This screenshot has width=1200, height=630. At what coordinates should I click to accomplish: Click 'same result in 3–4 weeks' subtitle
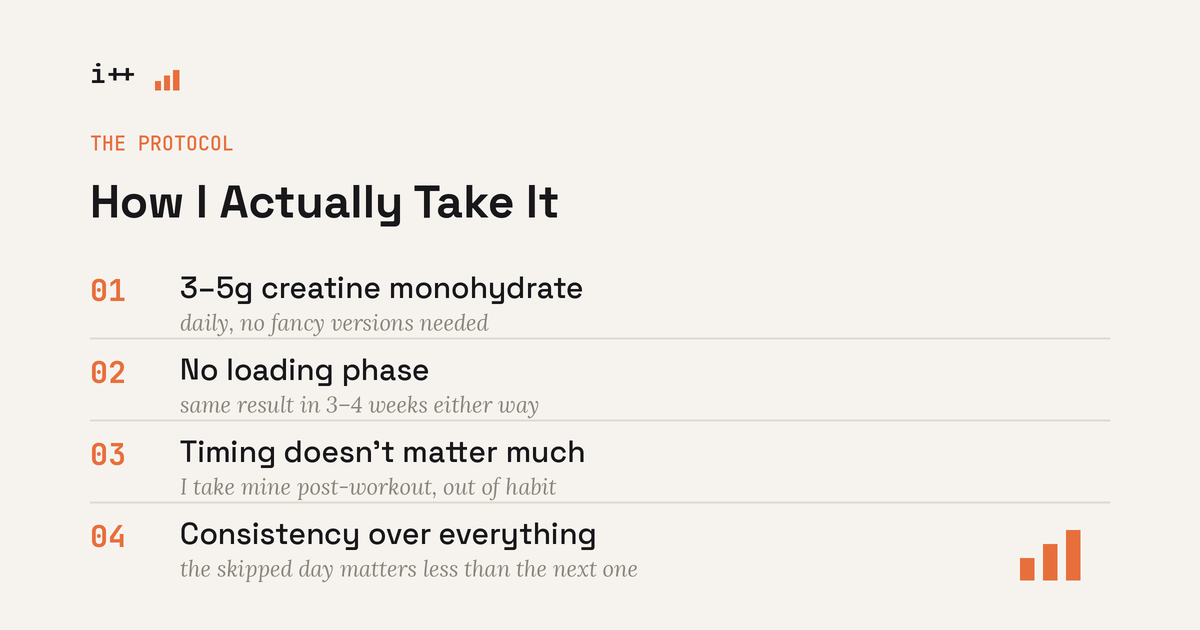(359, 406)
